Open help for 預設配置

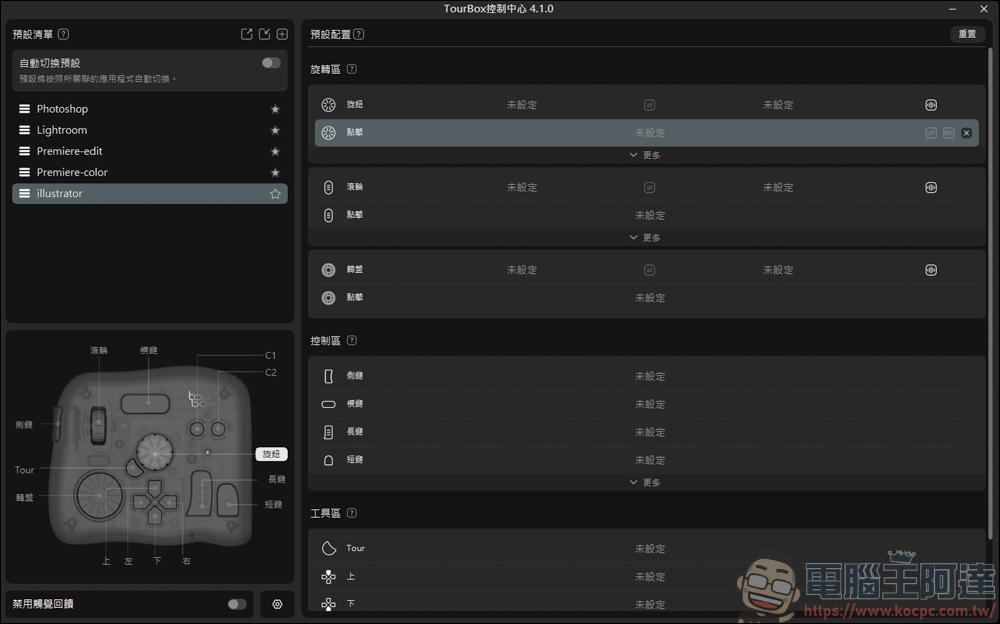point(358,34)
